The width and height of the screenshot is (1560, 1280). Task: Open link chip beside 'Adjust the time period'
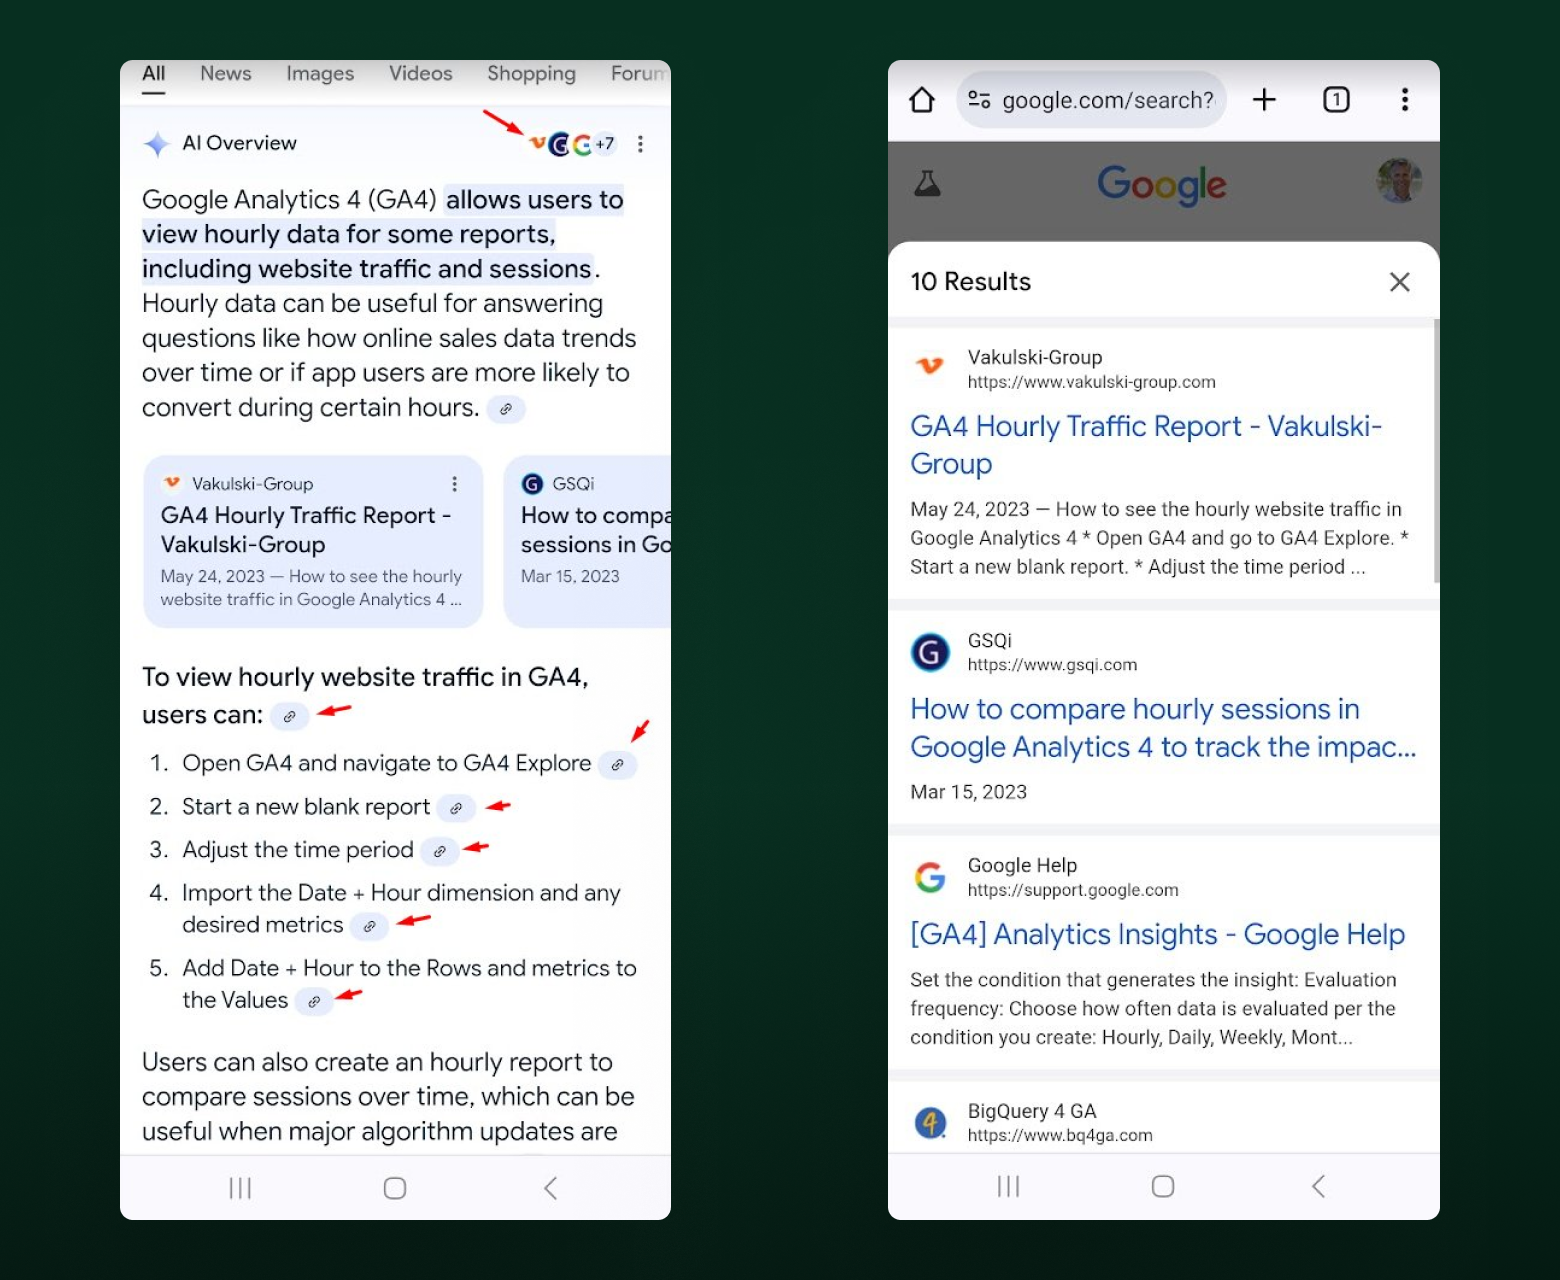pyautogui.click(x=439, y=851)
